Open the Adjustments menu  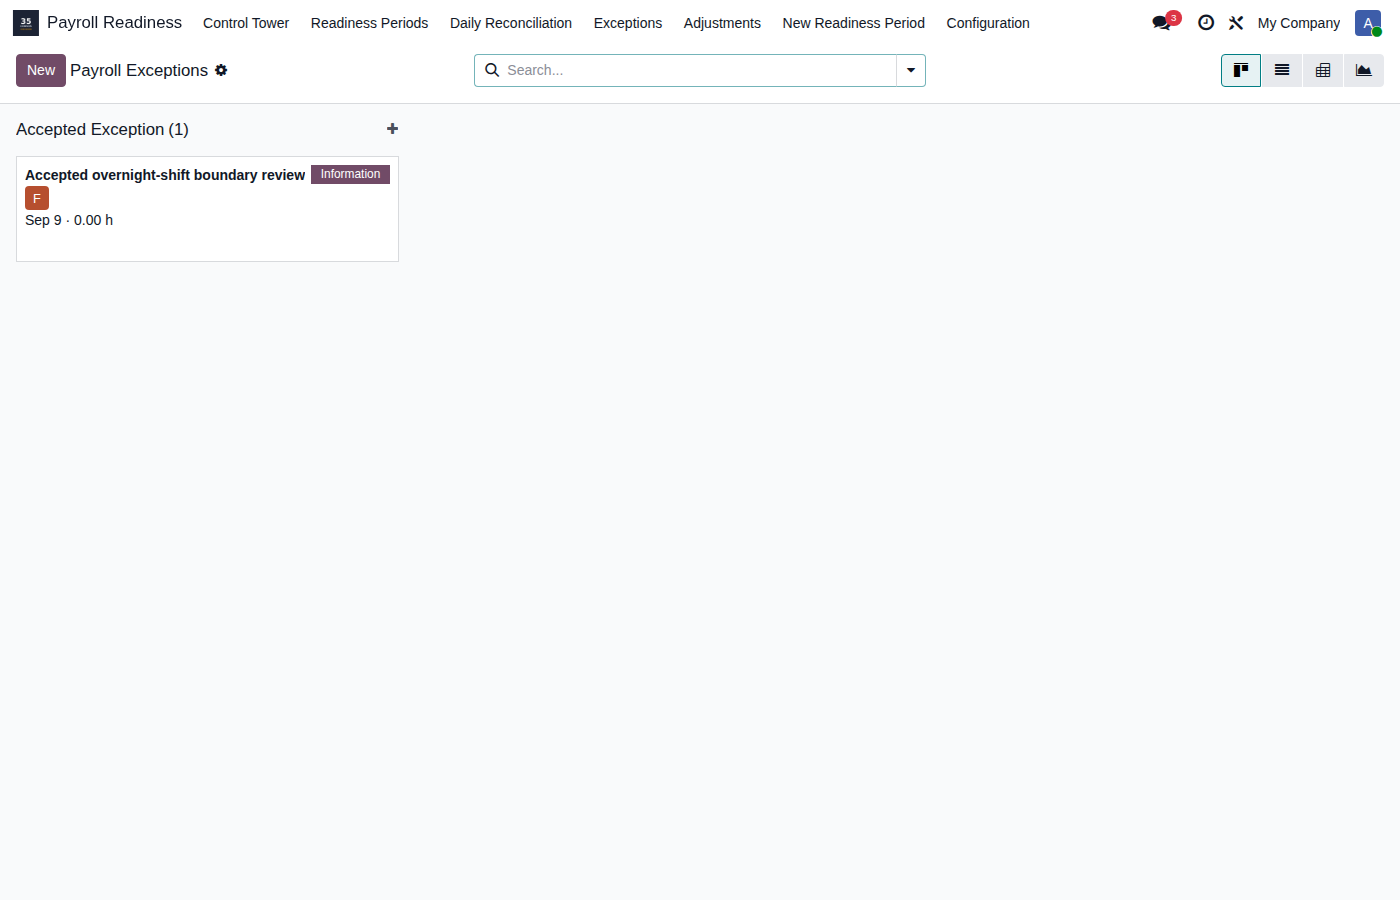pyautogui.click(x=722, y=23)
